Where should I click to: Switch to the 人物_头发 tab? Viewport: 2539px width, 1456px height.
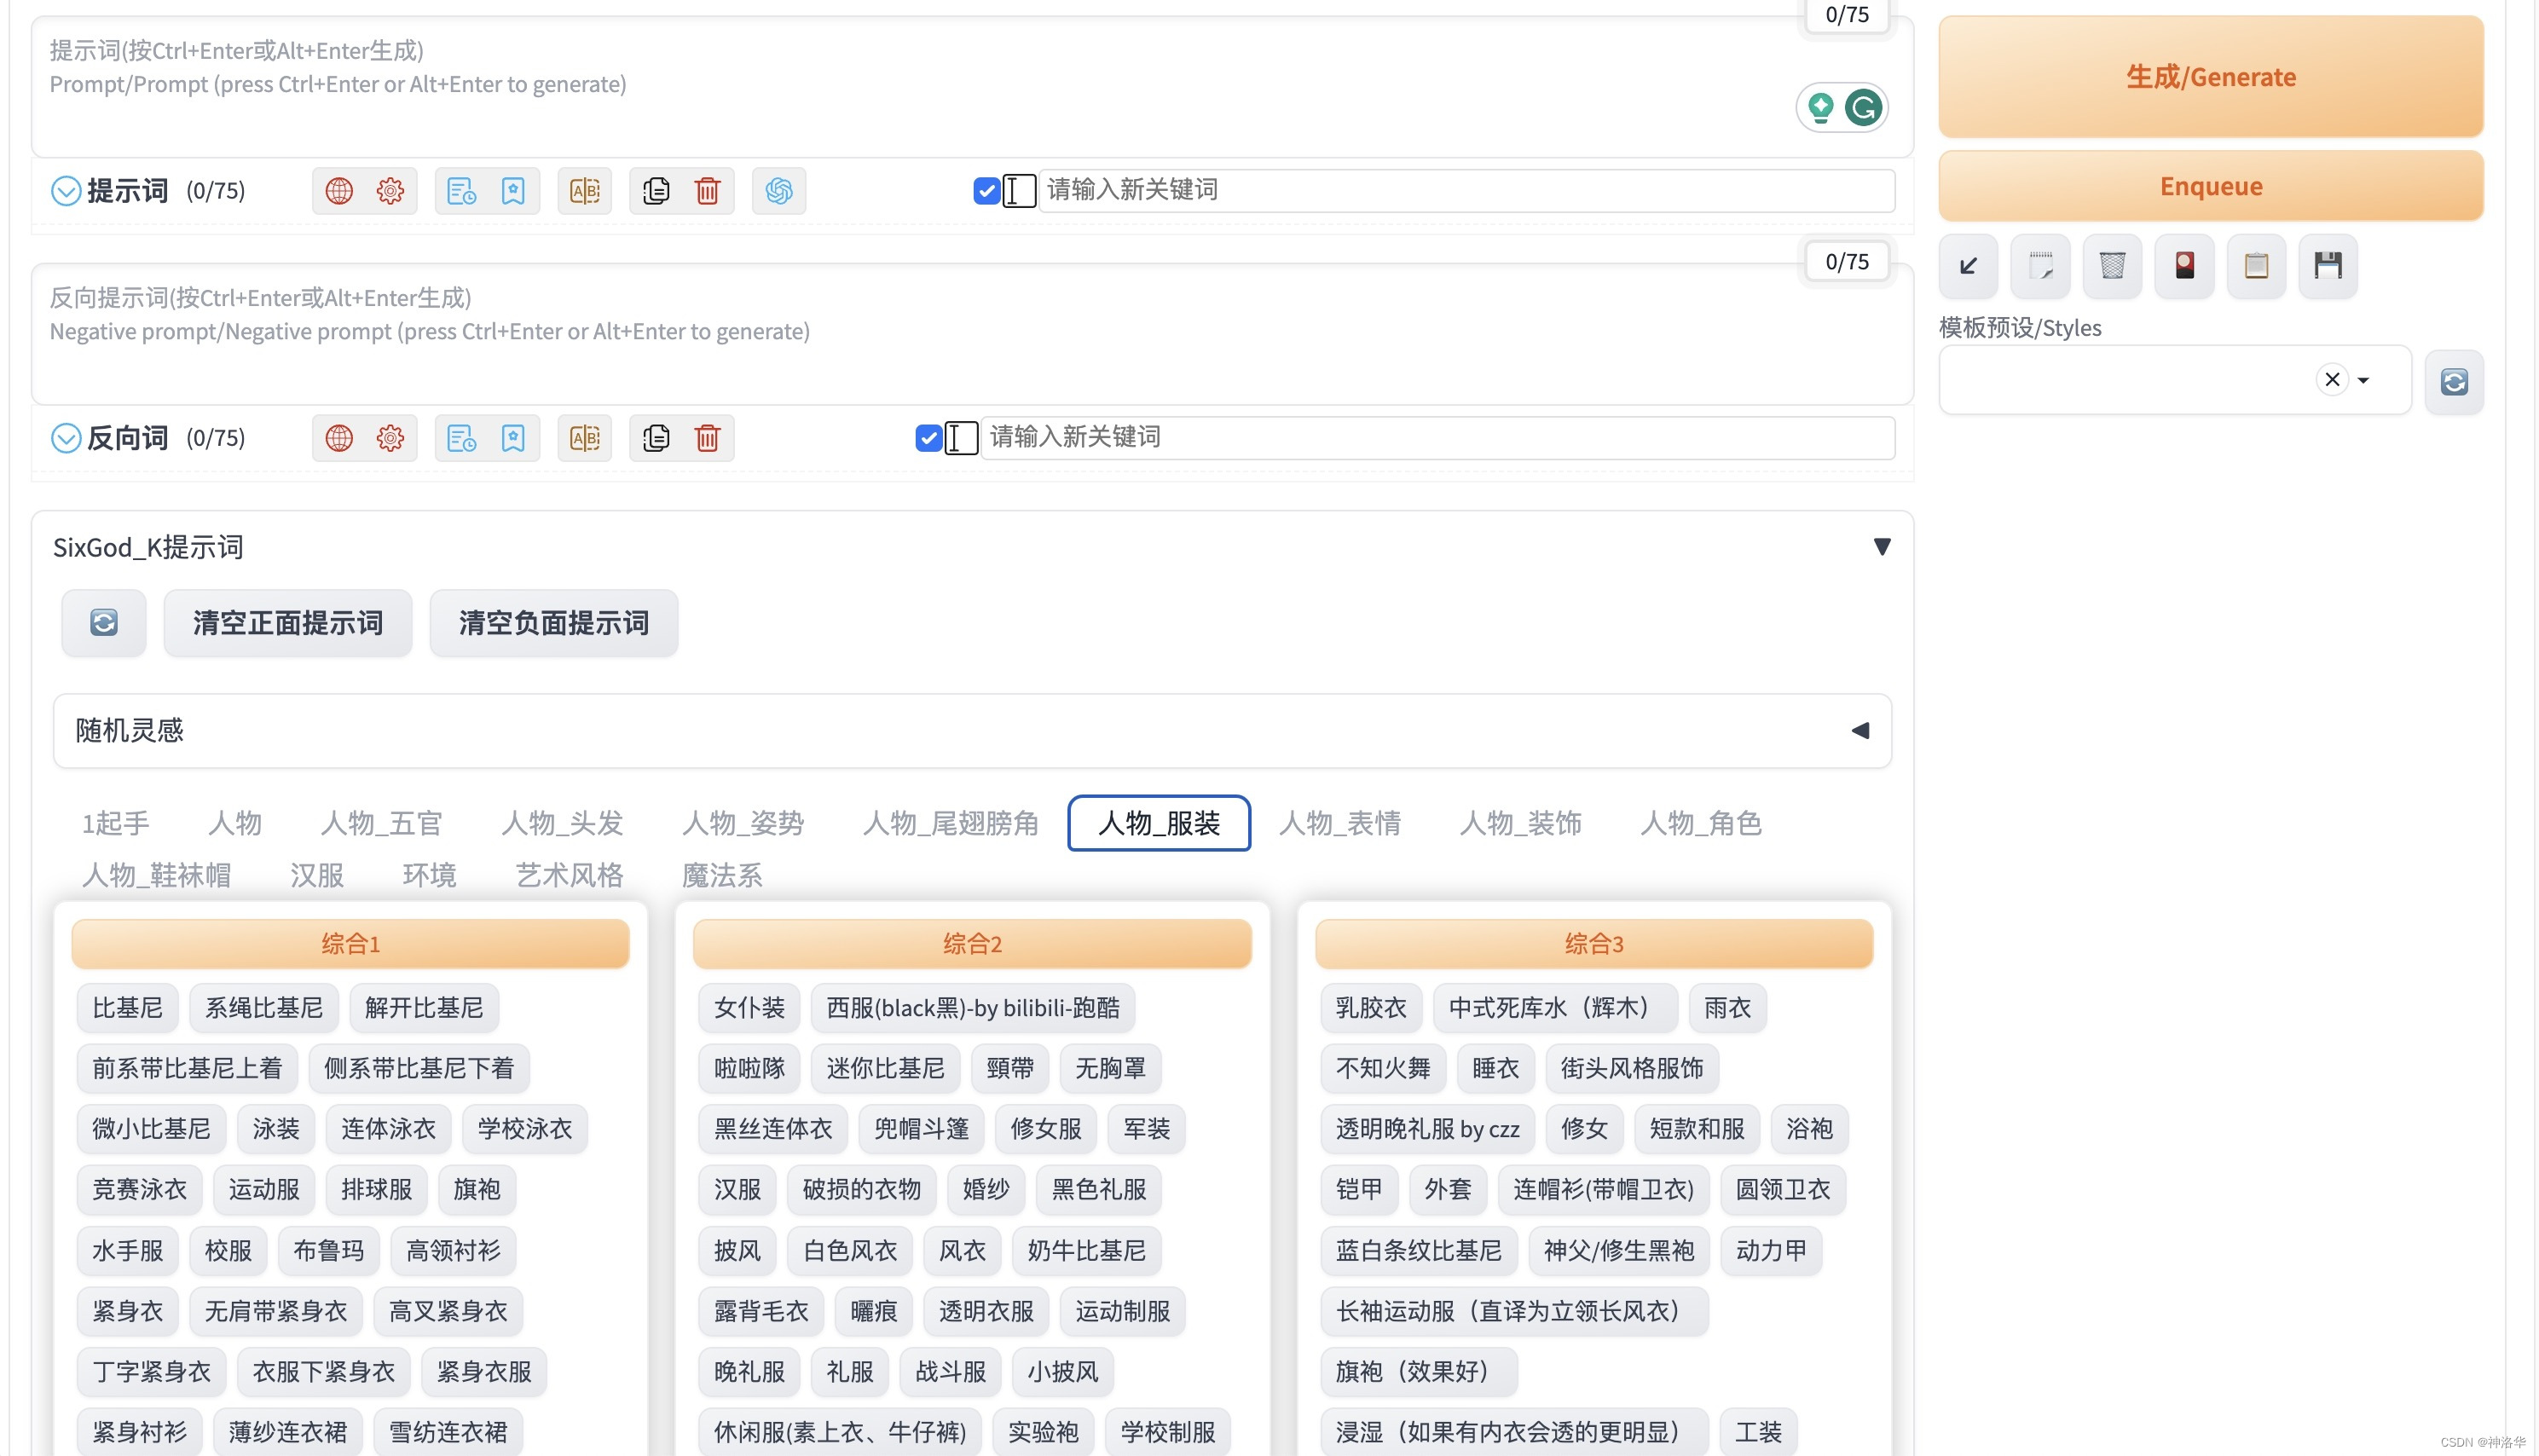coord(562,823)
